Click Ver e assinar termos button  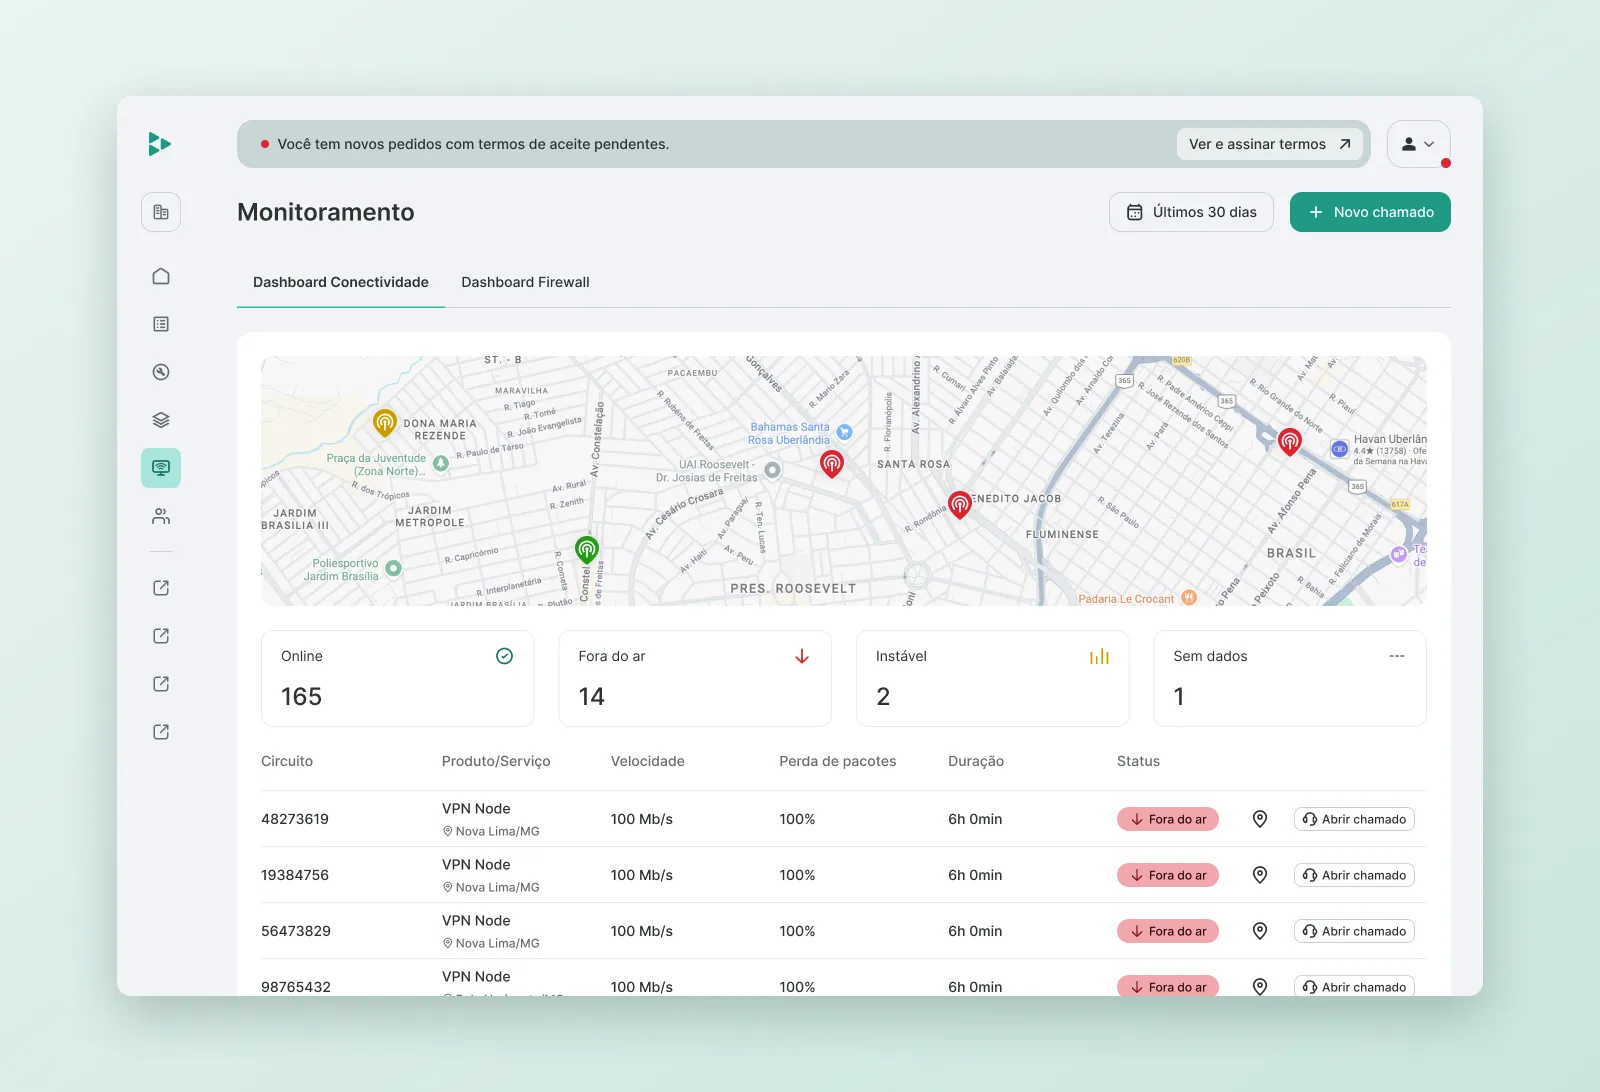coord(1270,144)
